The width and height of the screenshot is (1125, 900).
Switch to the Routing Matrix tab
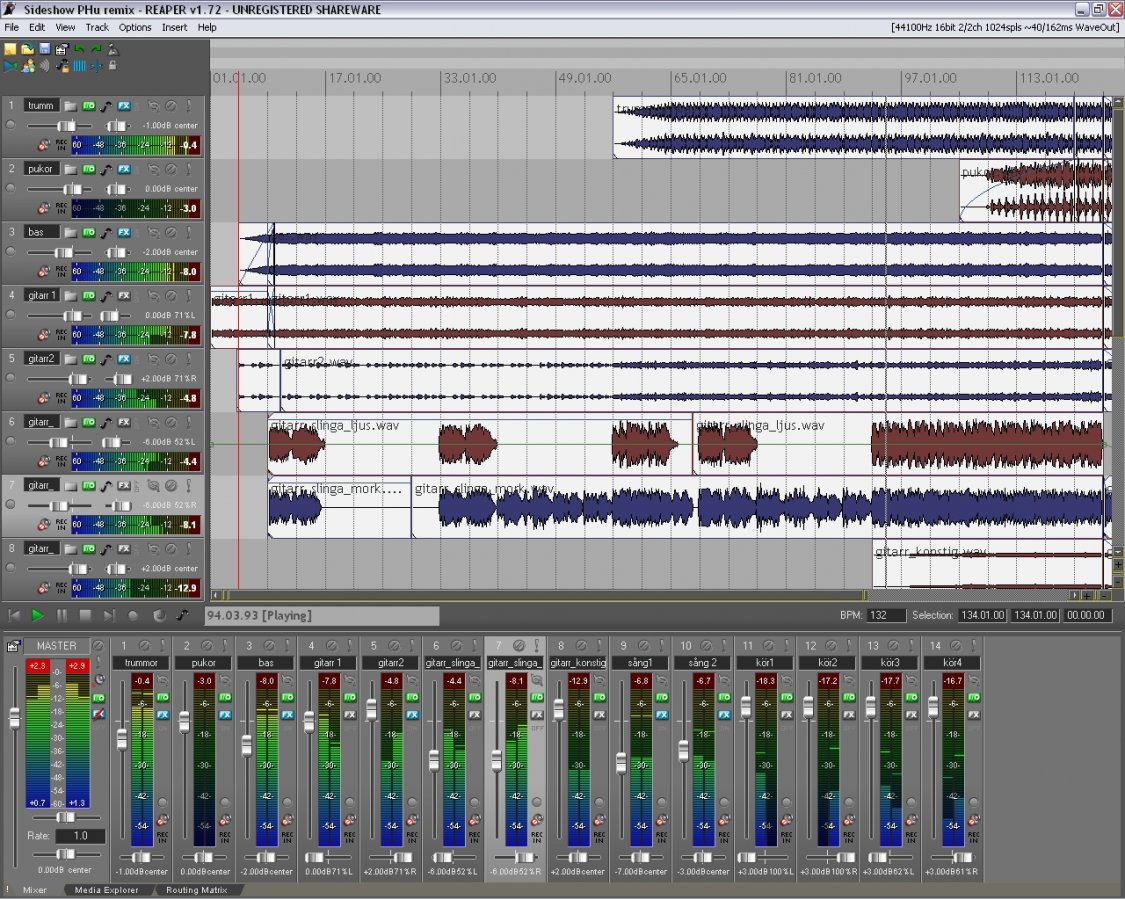[x=196, y=890]
